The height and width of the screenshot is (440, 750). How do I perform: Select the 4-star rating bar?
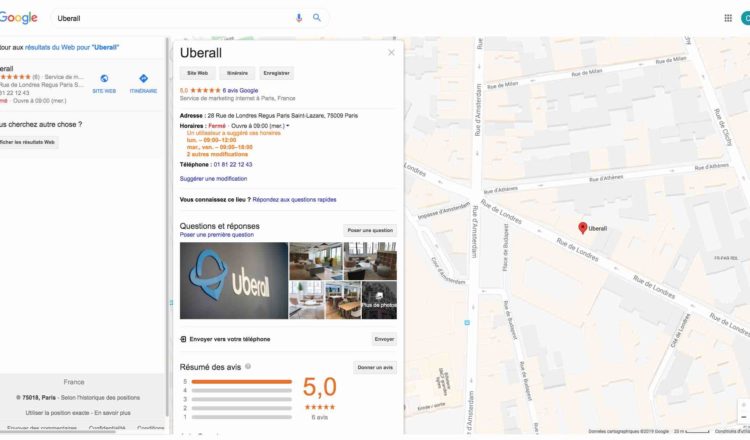(x=242, y=390)
